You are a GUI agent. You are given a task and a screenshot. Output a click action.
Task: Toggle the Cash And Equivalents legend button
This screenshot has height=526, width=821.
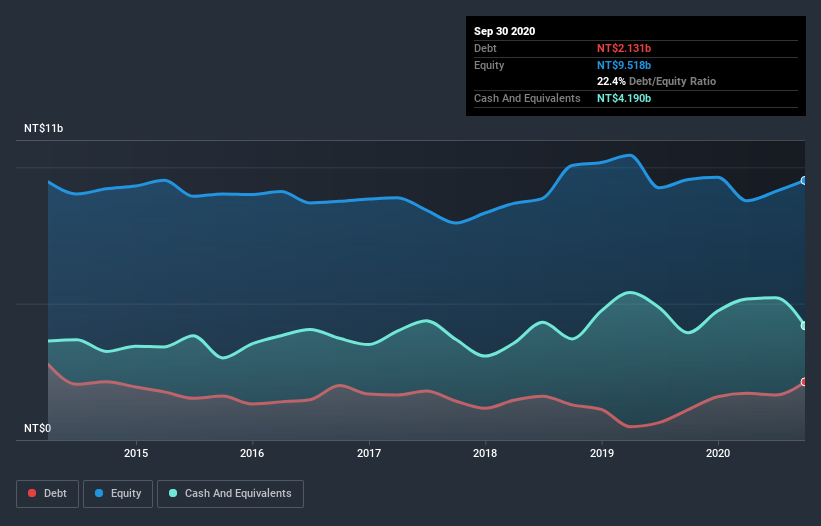[230, 494]
